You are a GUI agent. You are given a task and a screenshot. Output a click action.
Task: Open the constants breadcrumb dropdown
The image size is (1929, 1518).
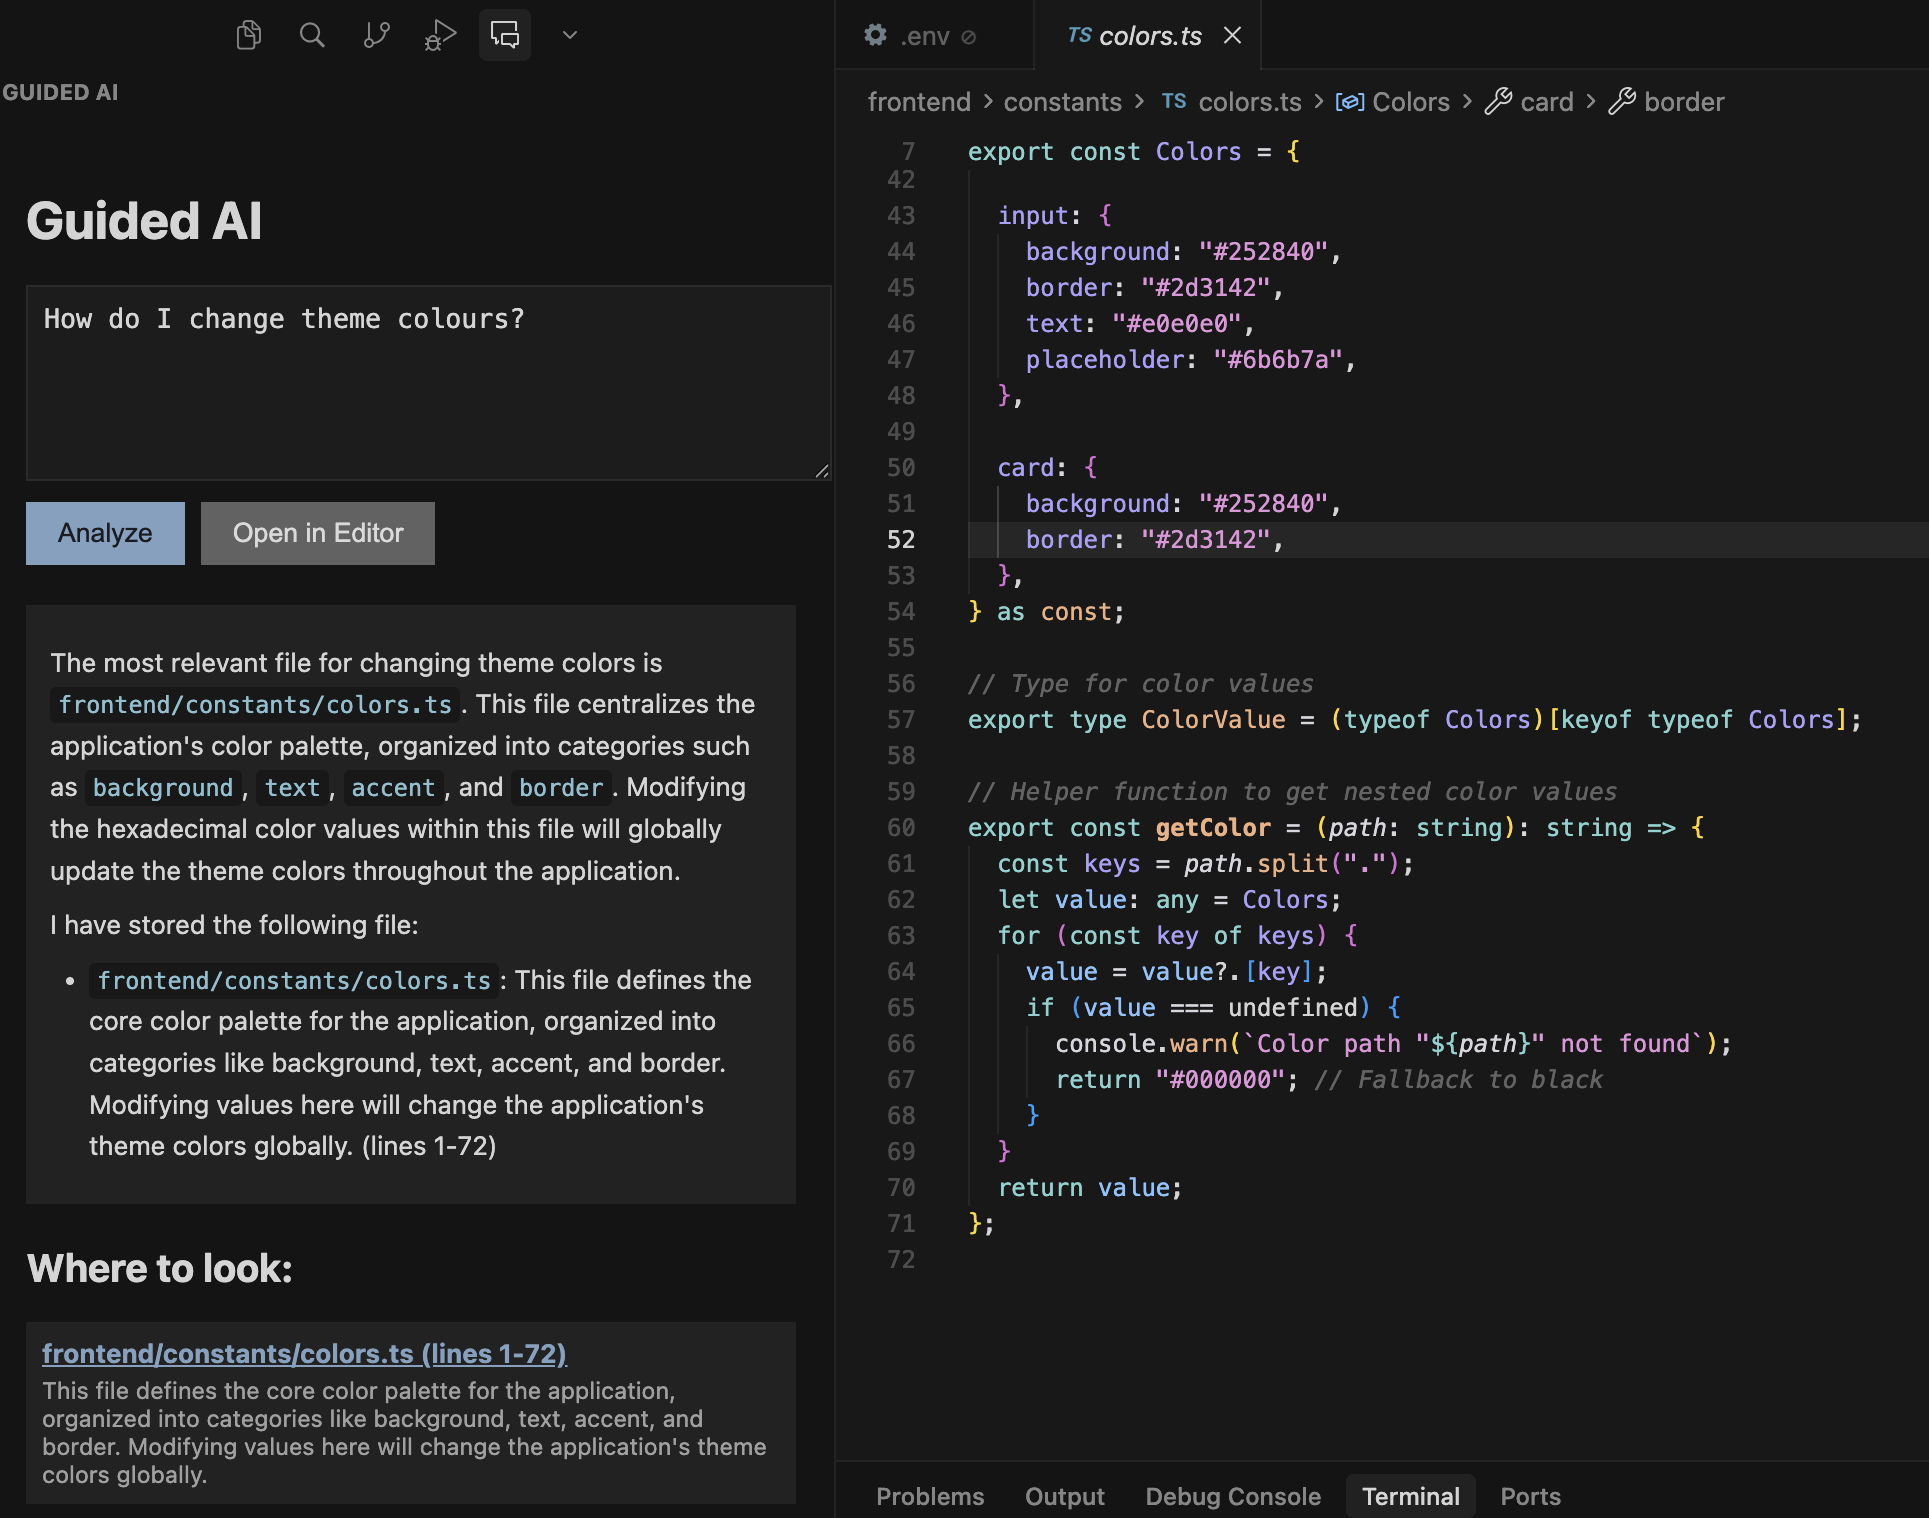tap(1062, 102)
